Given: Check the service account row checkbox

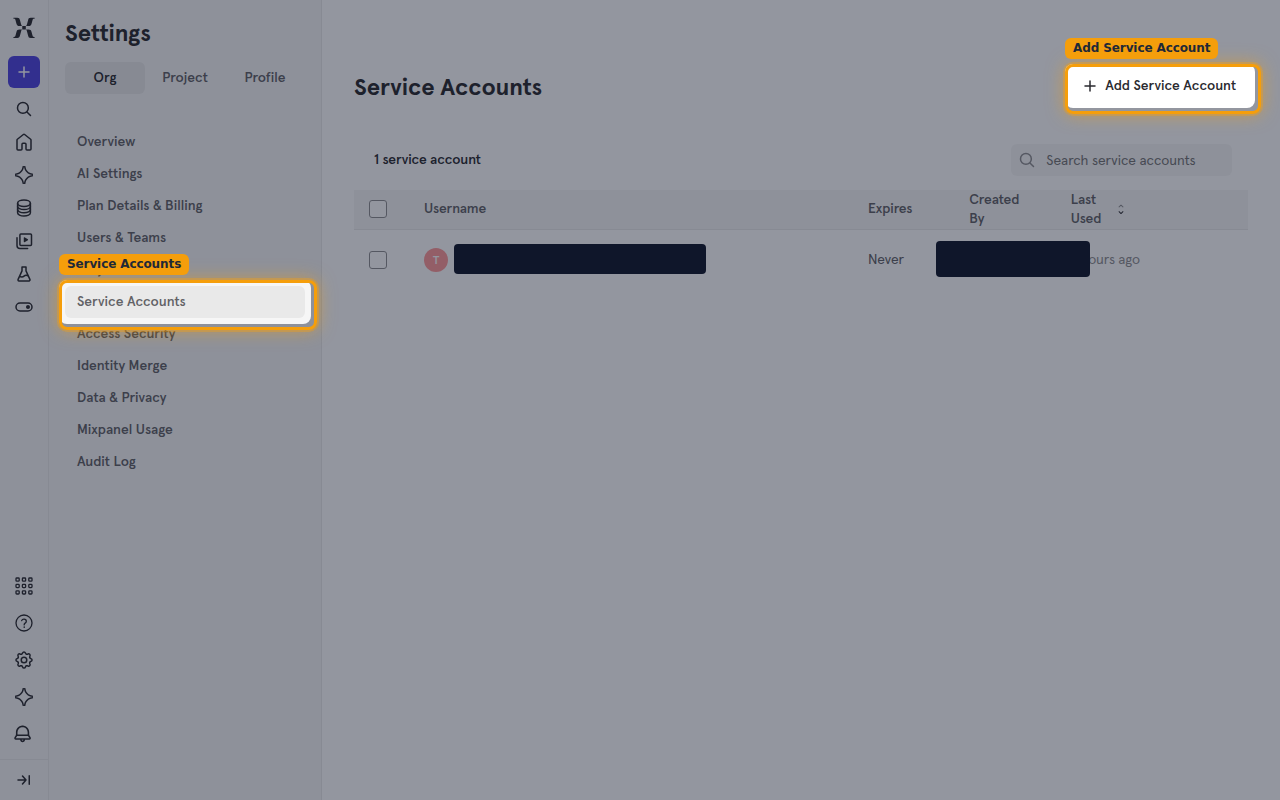Looking at the screenshot, I should coord(378,260).
